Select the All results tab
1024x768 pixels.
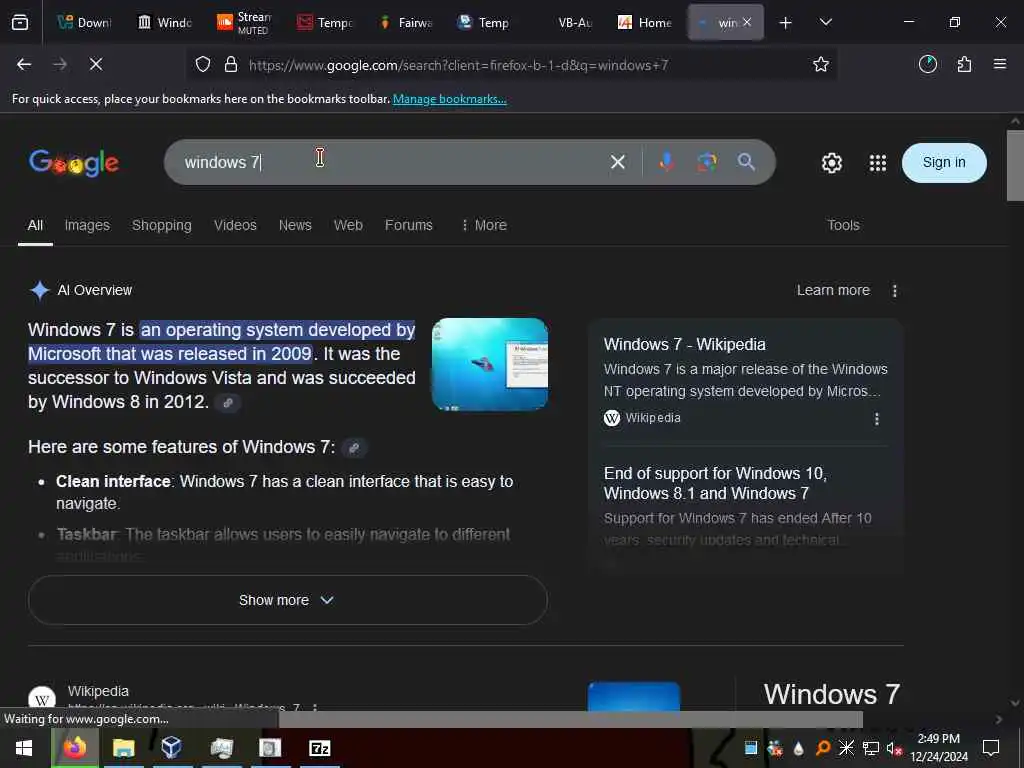[35, 225]
